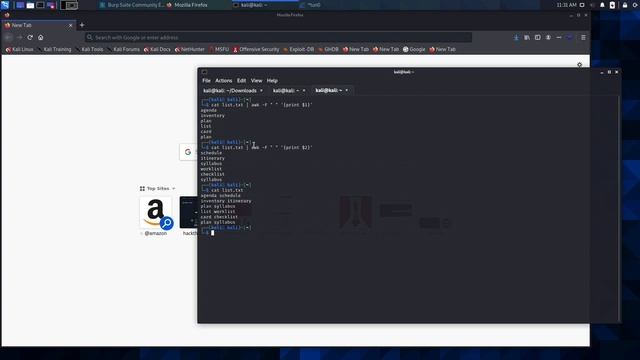Screen dimensions: 640x360
Task: Switch to Burp Suite Community in the taskbar
Action: [x=131, y=5]
